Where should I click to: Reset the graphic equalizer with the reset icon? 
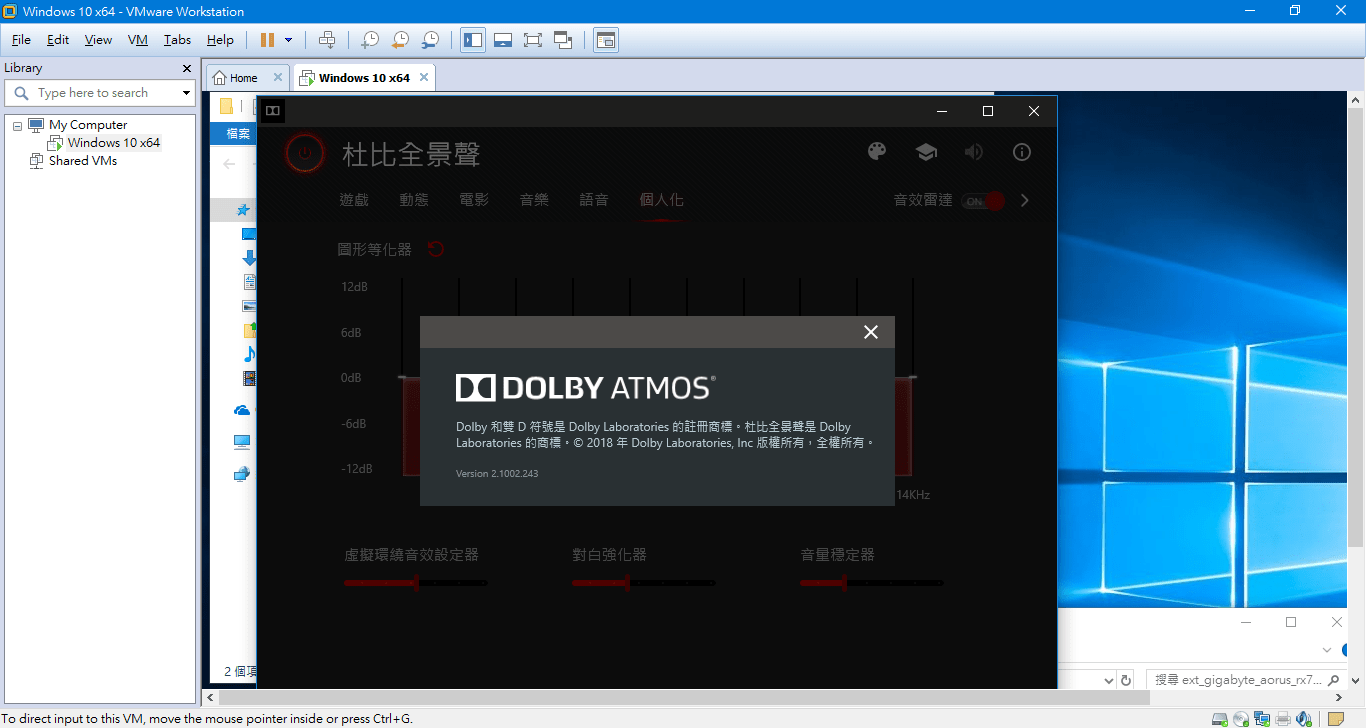tap(435, 249)
